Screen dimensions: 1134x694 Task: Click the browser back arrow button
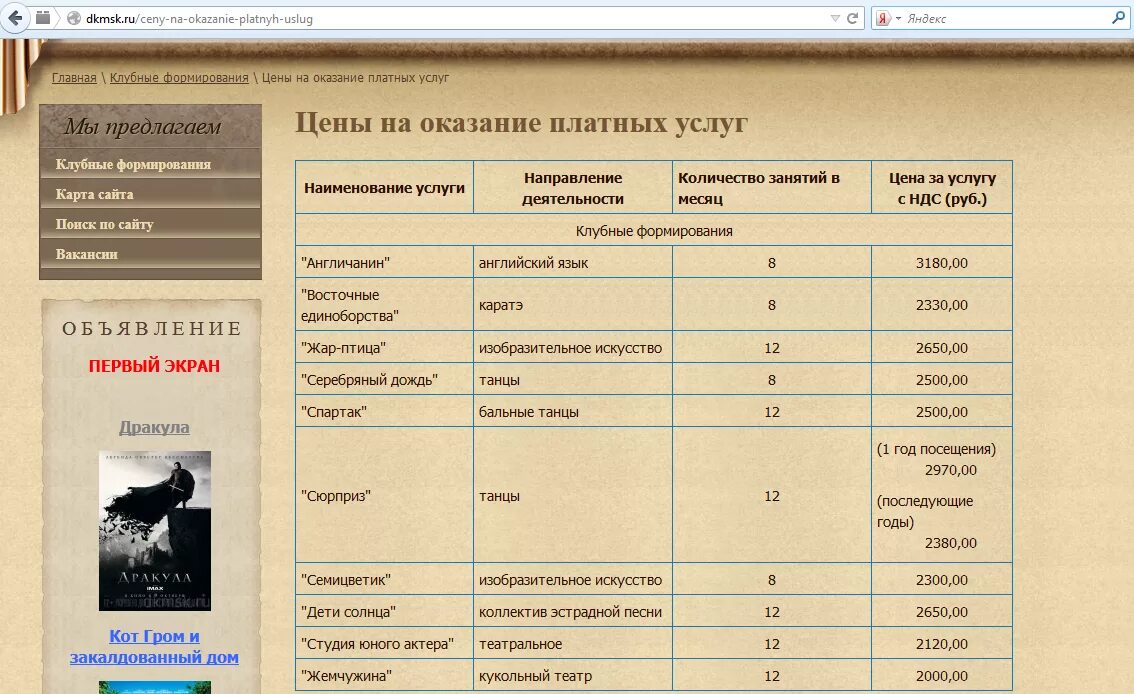[x=14, y=18]
